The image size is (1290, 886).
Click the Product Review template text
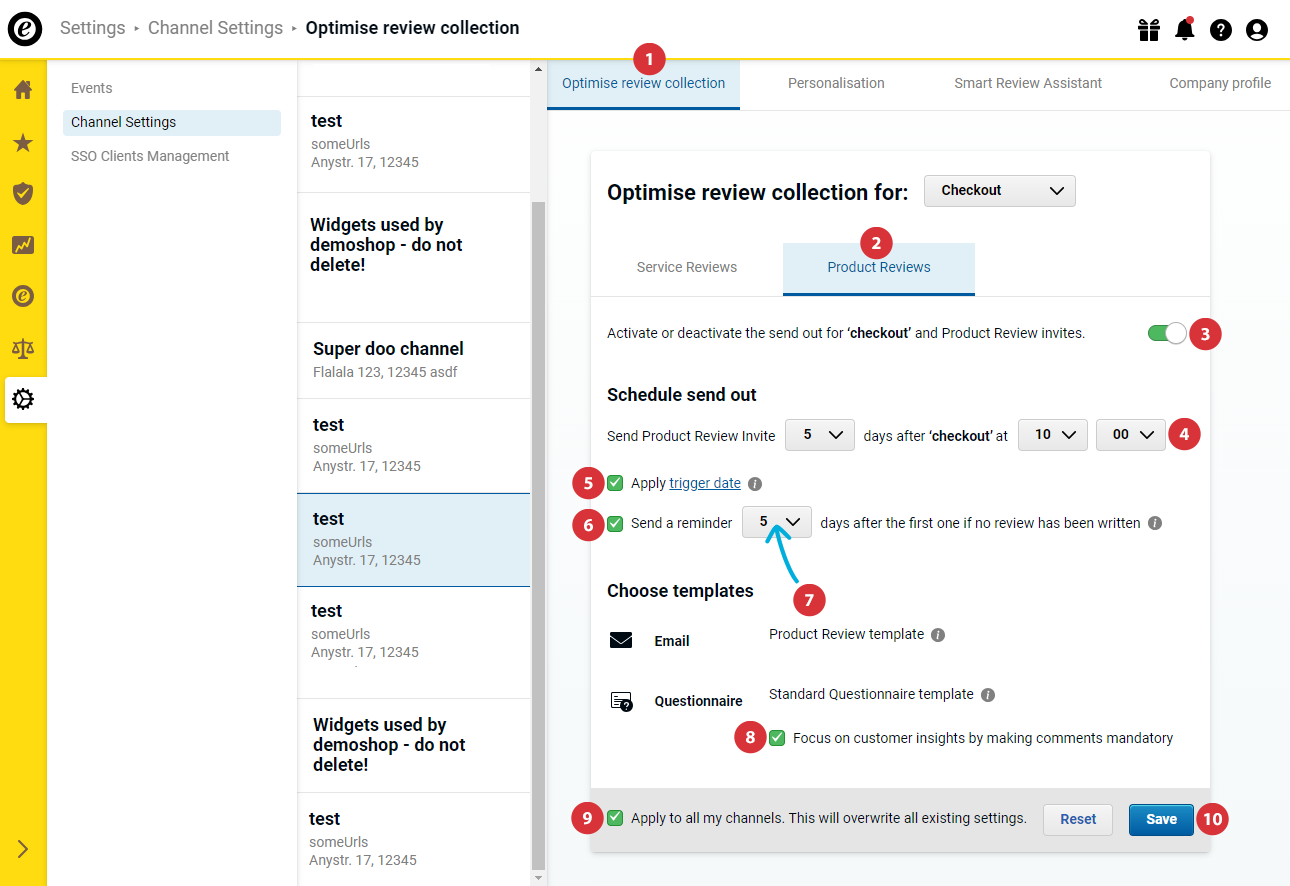tap(846, 634)
